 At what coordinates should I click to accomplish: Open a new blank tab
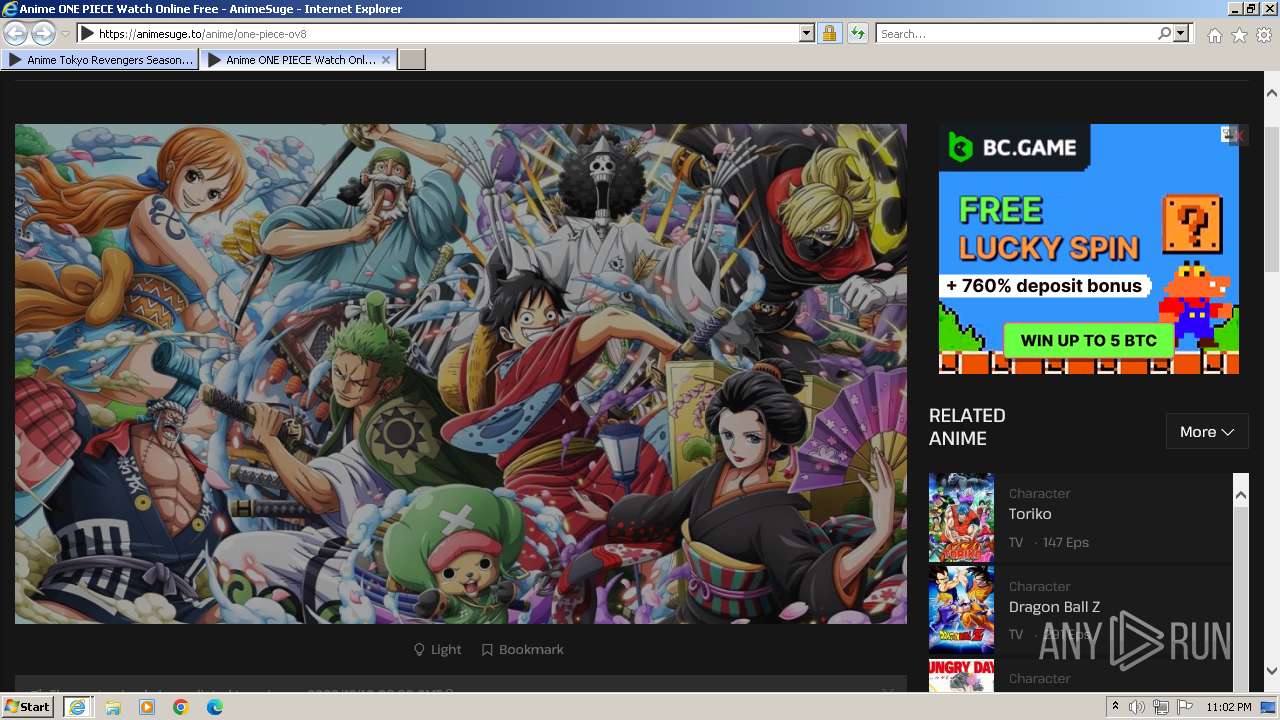(x=412, y=60)
